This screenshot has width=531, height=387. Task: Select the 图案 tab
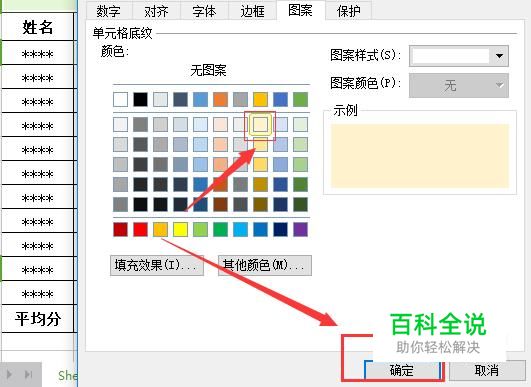point(300,10)
